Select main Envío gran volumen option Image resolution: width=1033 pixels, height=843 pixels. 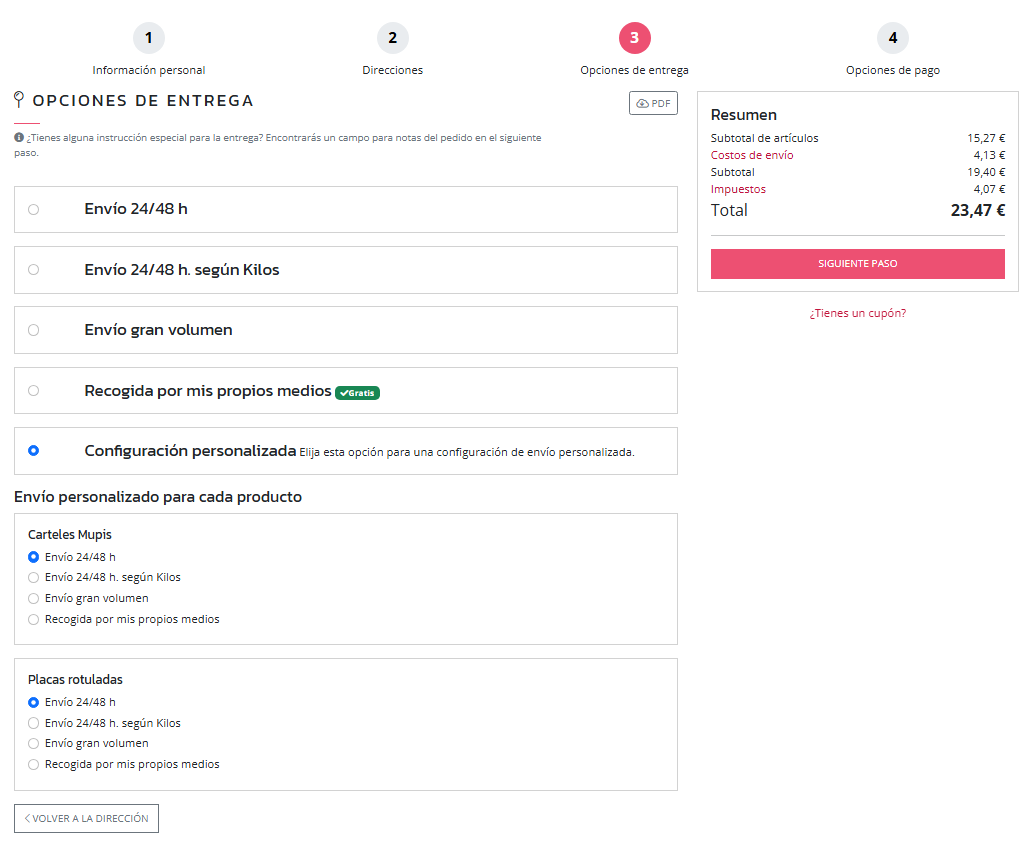34,330
